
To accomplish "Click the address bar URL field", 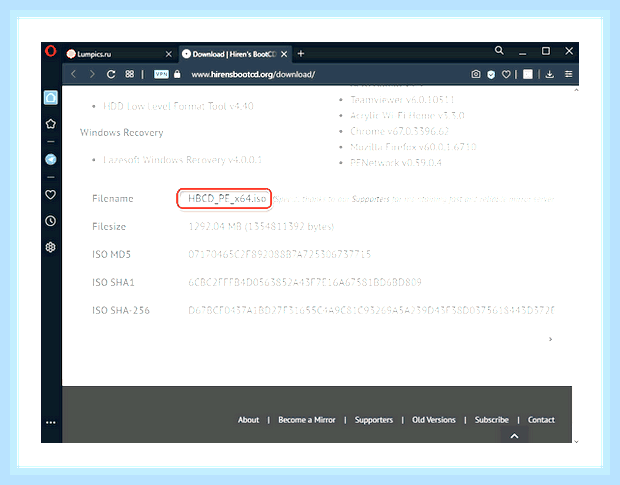I will 253,74.
